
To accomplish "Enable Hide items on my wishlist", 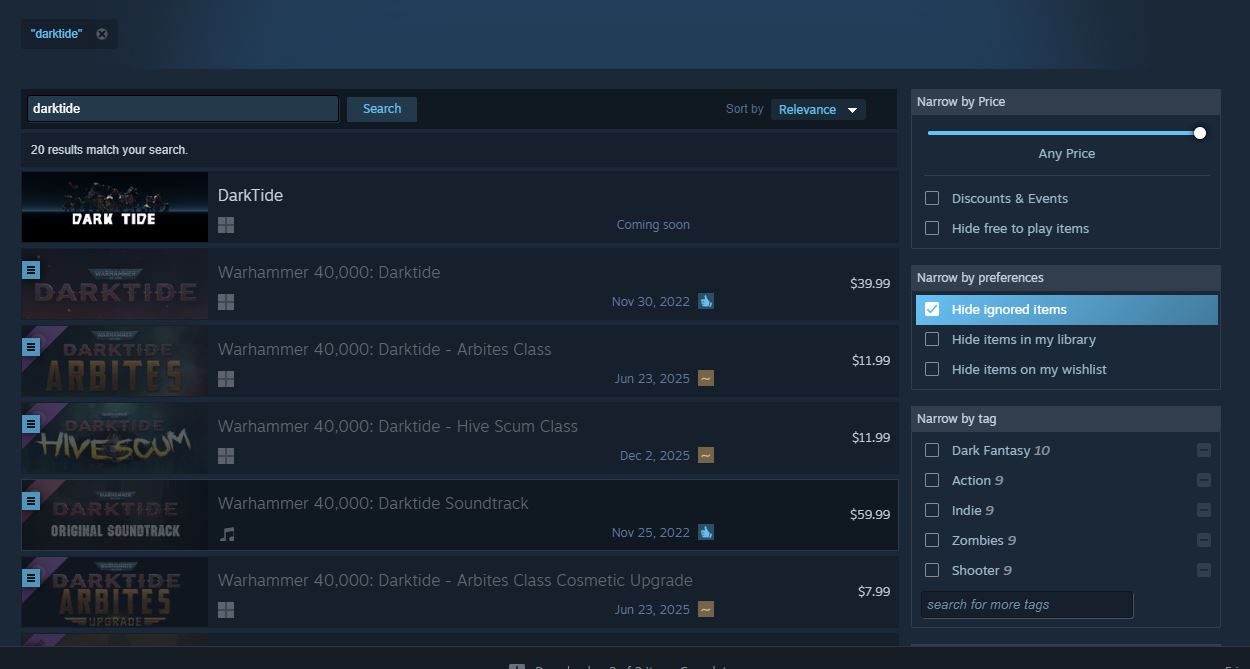I will pyautogui.click(x=932, y=369).
